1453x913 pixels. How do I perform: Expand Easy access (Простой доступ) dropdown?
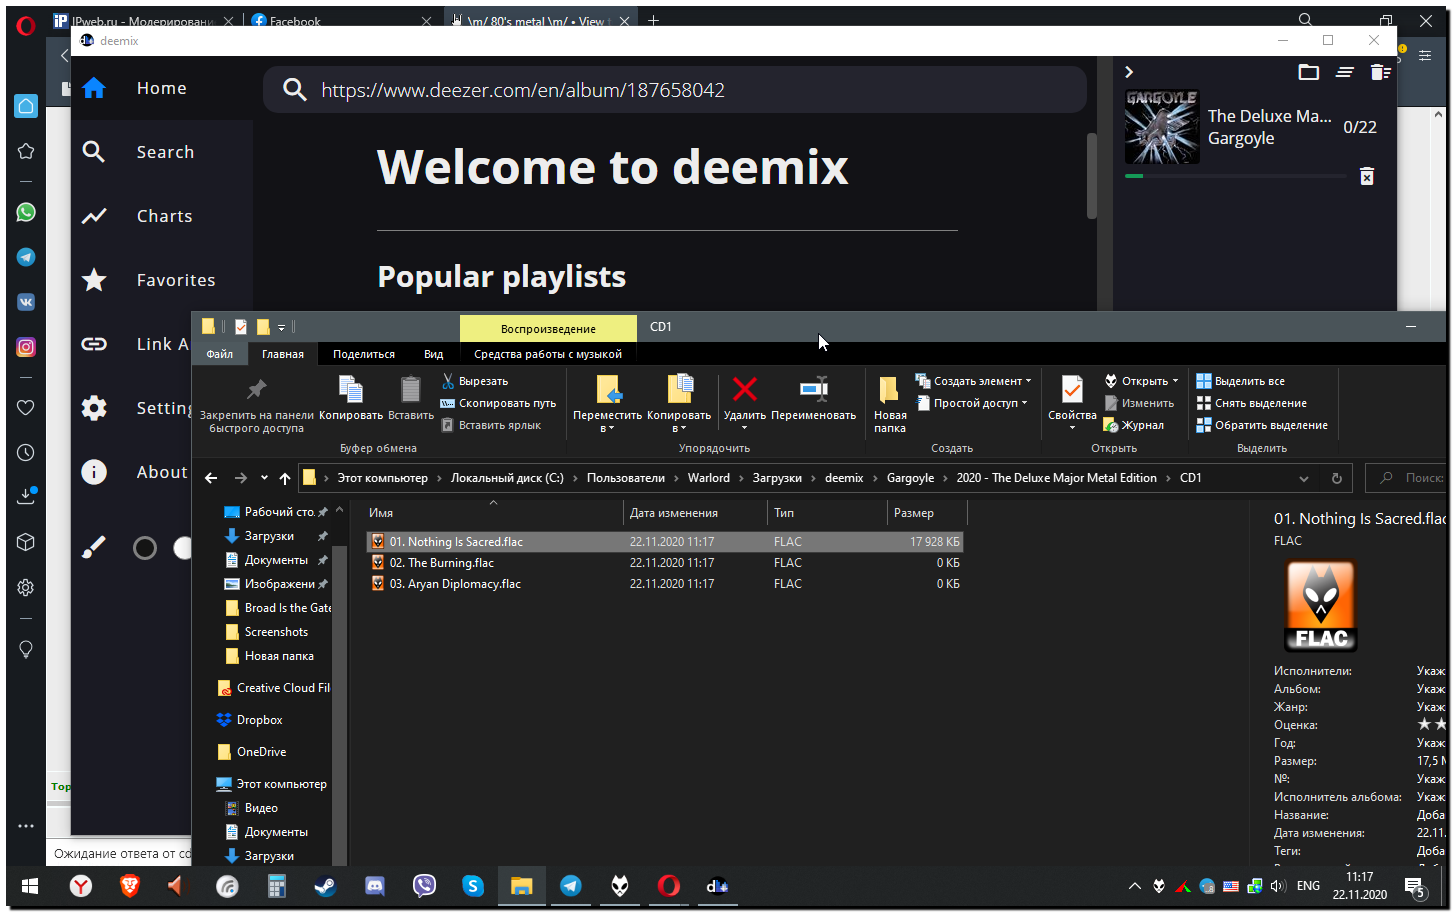pyautogui.click(x=971, y=403)
